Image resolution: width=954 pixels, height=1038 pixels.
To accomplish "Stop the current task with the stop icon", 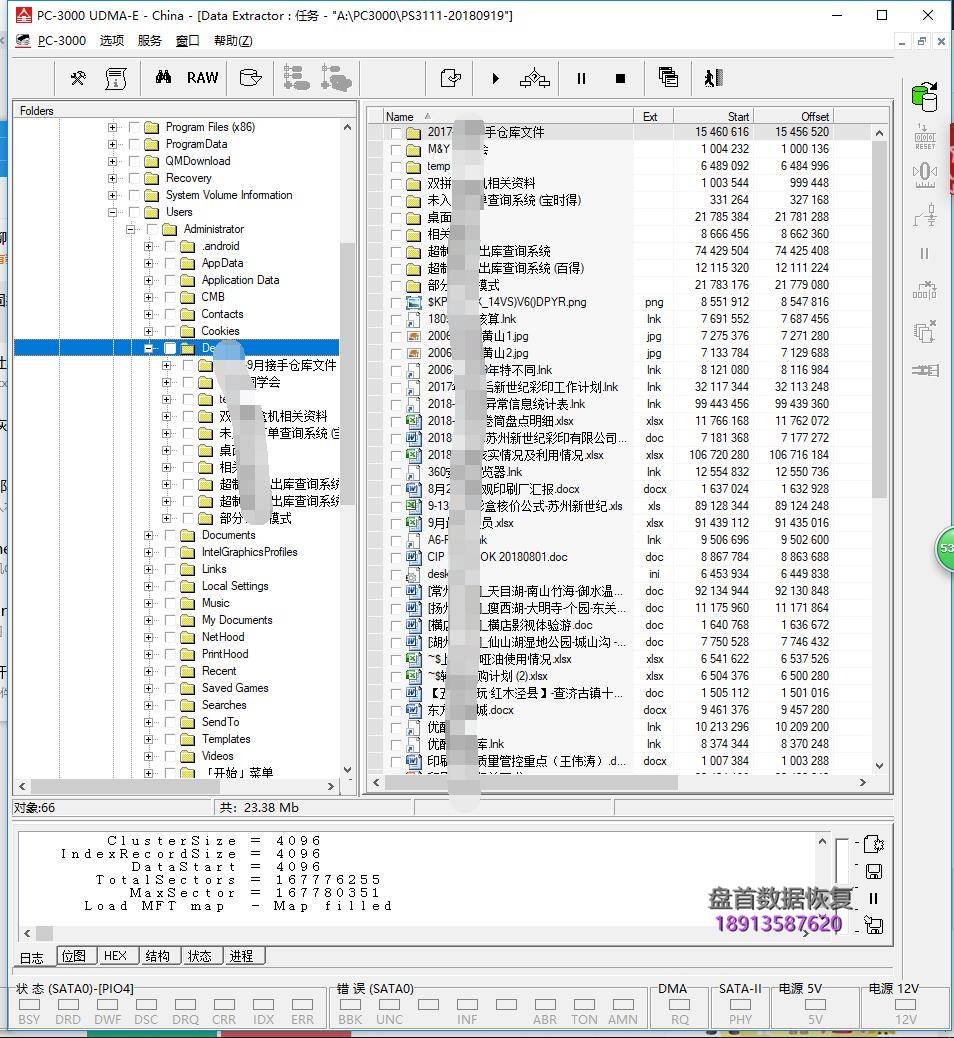I will (619, 78).
